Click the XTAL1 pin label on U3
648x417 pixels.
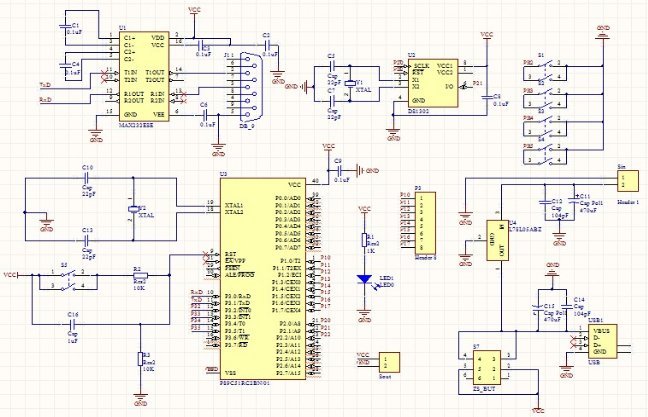pos(234,205)
